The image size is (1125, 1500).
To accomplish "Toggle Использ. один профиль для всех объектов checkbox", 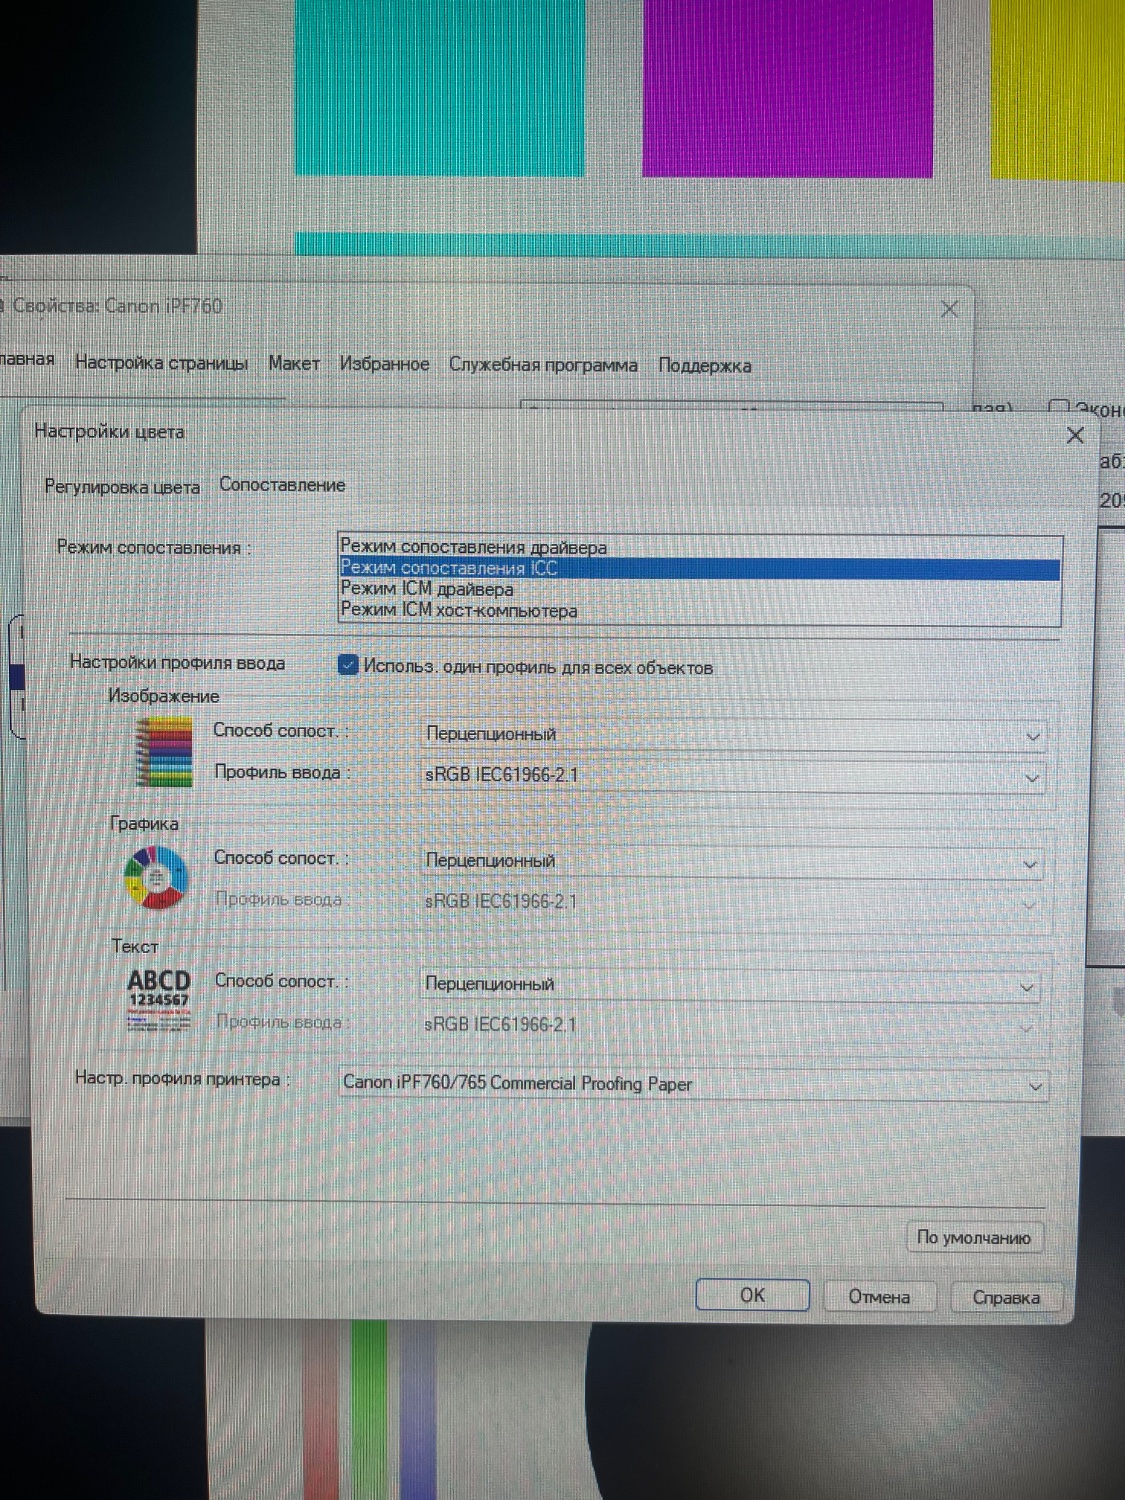I will click(x=348, y=665).
